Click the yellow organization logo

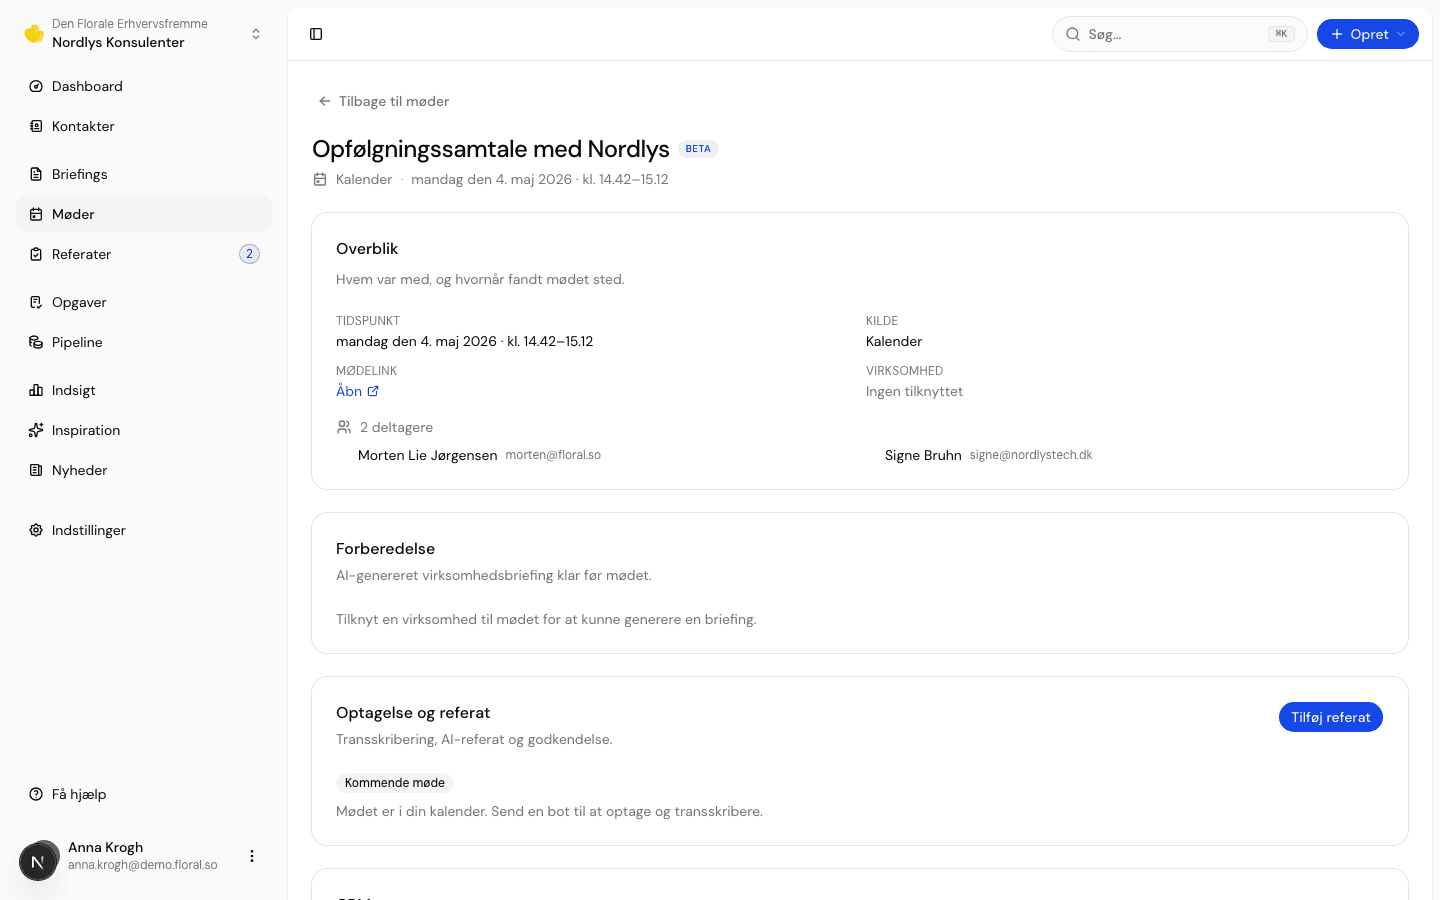[34, 33]
